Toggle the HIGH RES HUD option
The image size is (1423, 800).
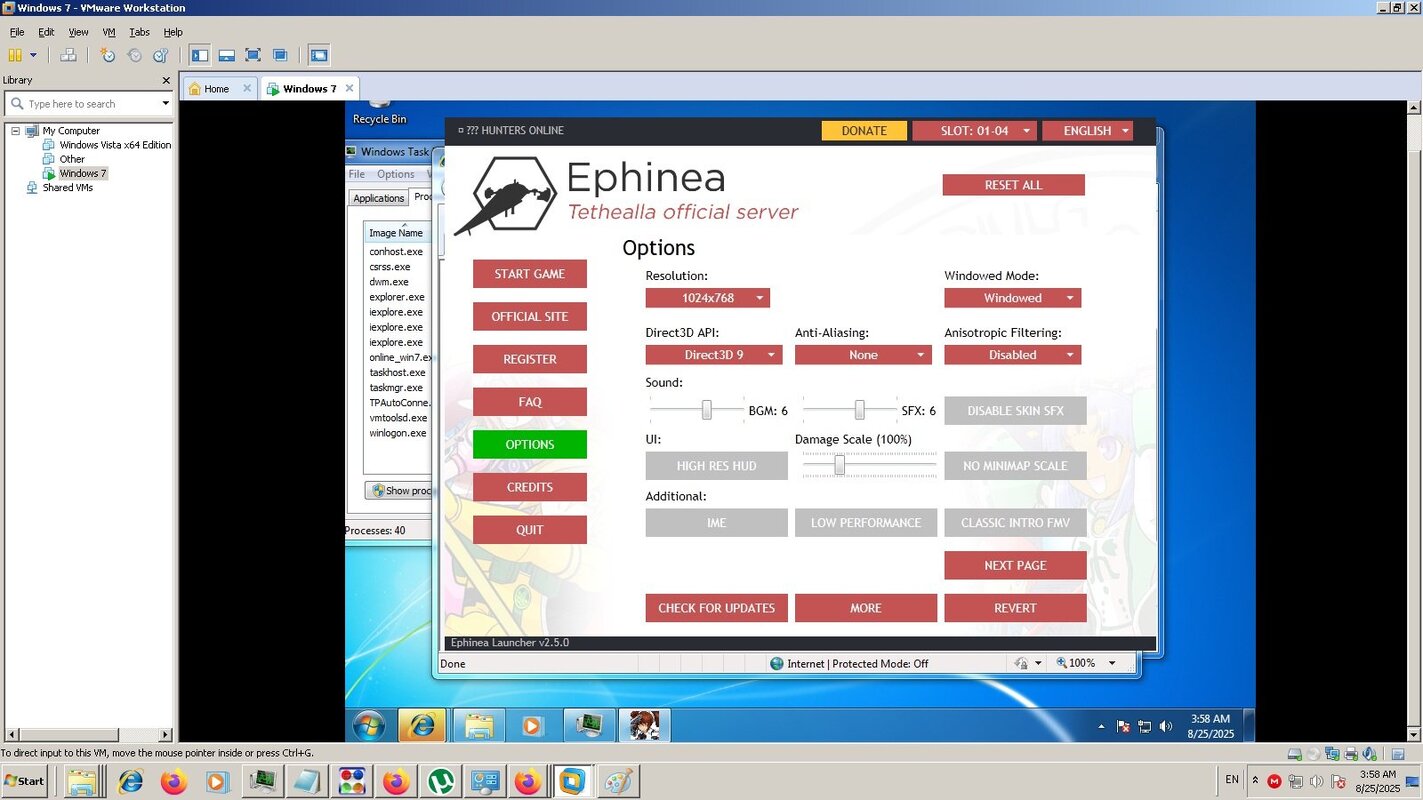point(716,466)
